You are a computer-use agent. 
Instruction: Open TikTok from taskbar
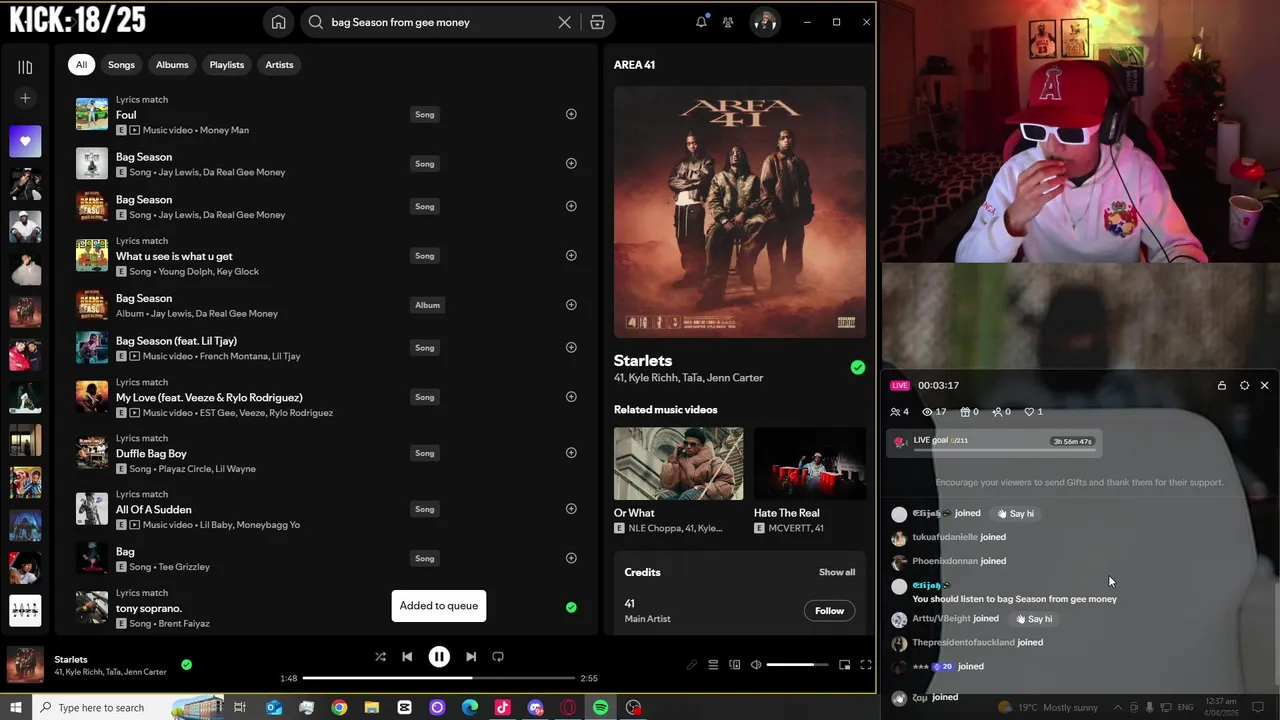coord(502,707)
